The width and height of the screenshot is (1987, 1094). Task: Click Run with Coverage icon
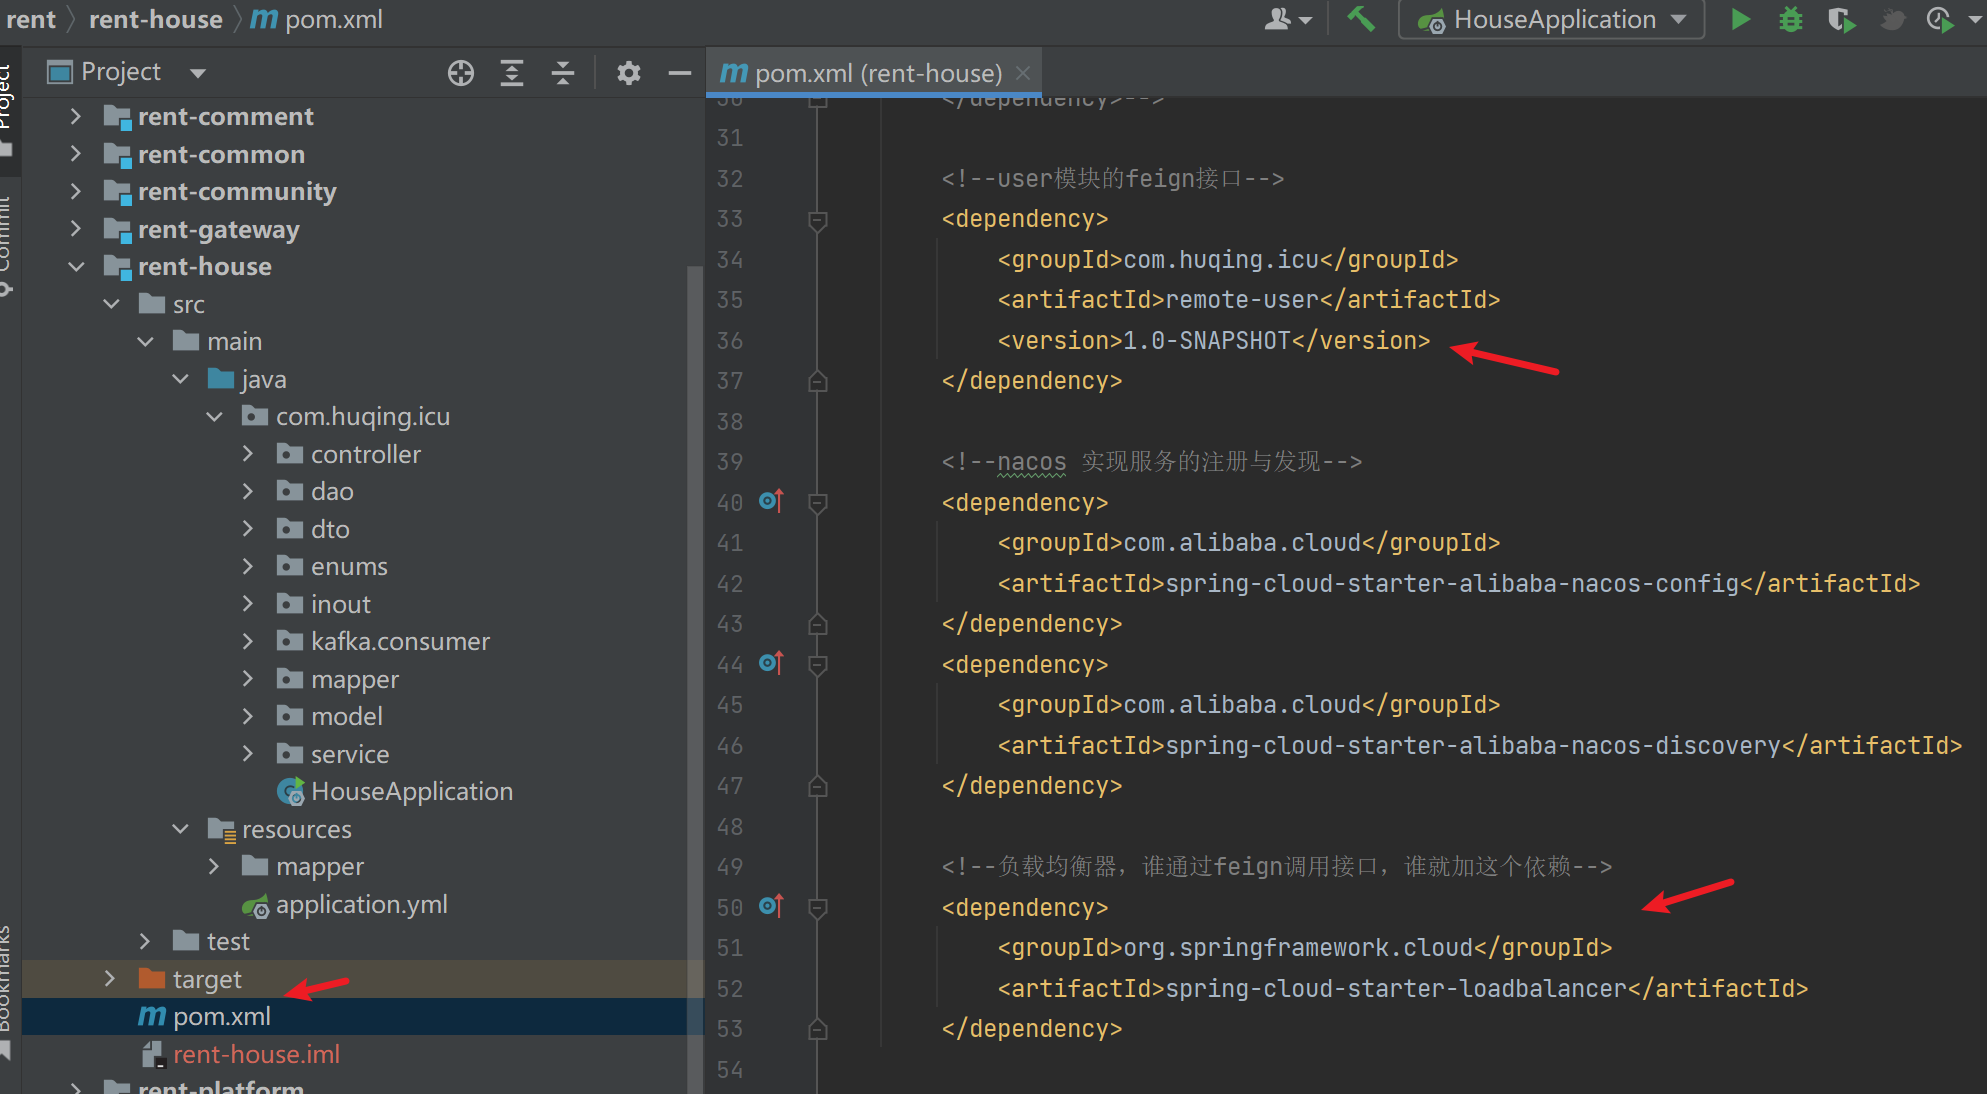(x=1840, y=20)
